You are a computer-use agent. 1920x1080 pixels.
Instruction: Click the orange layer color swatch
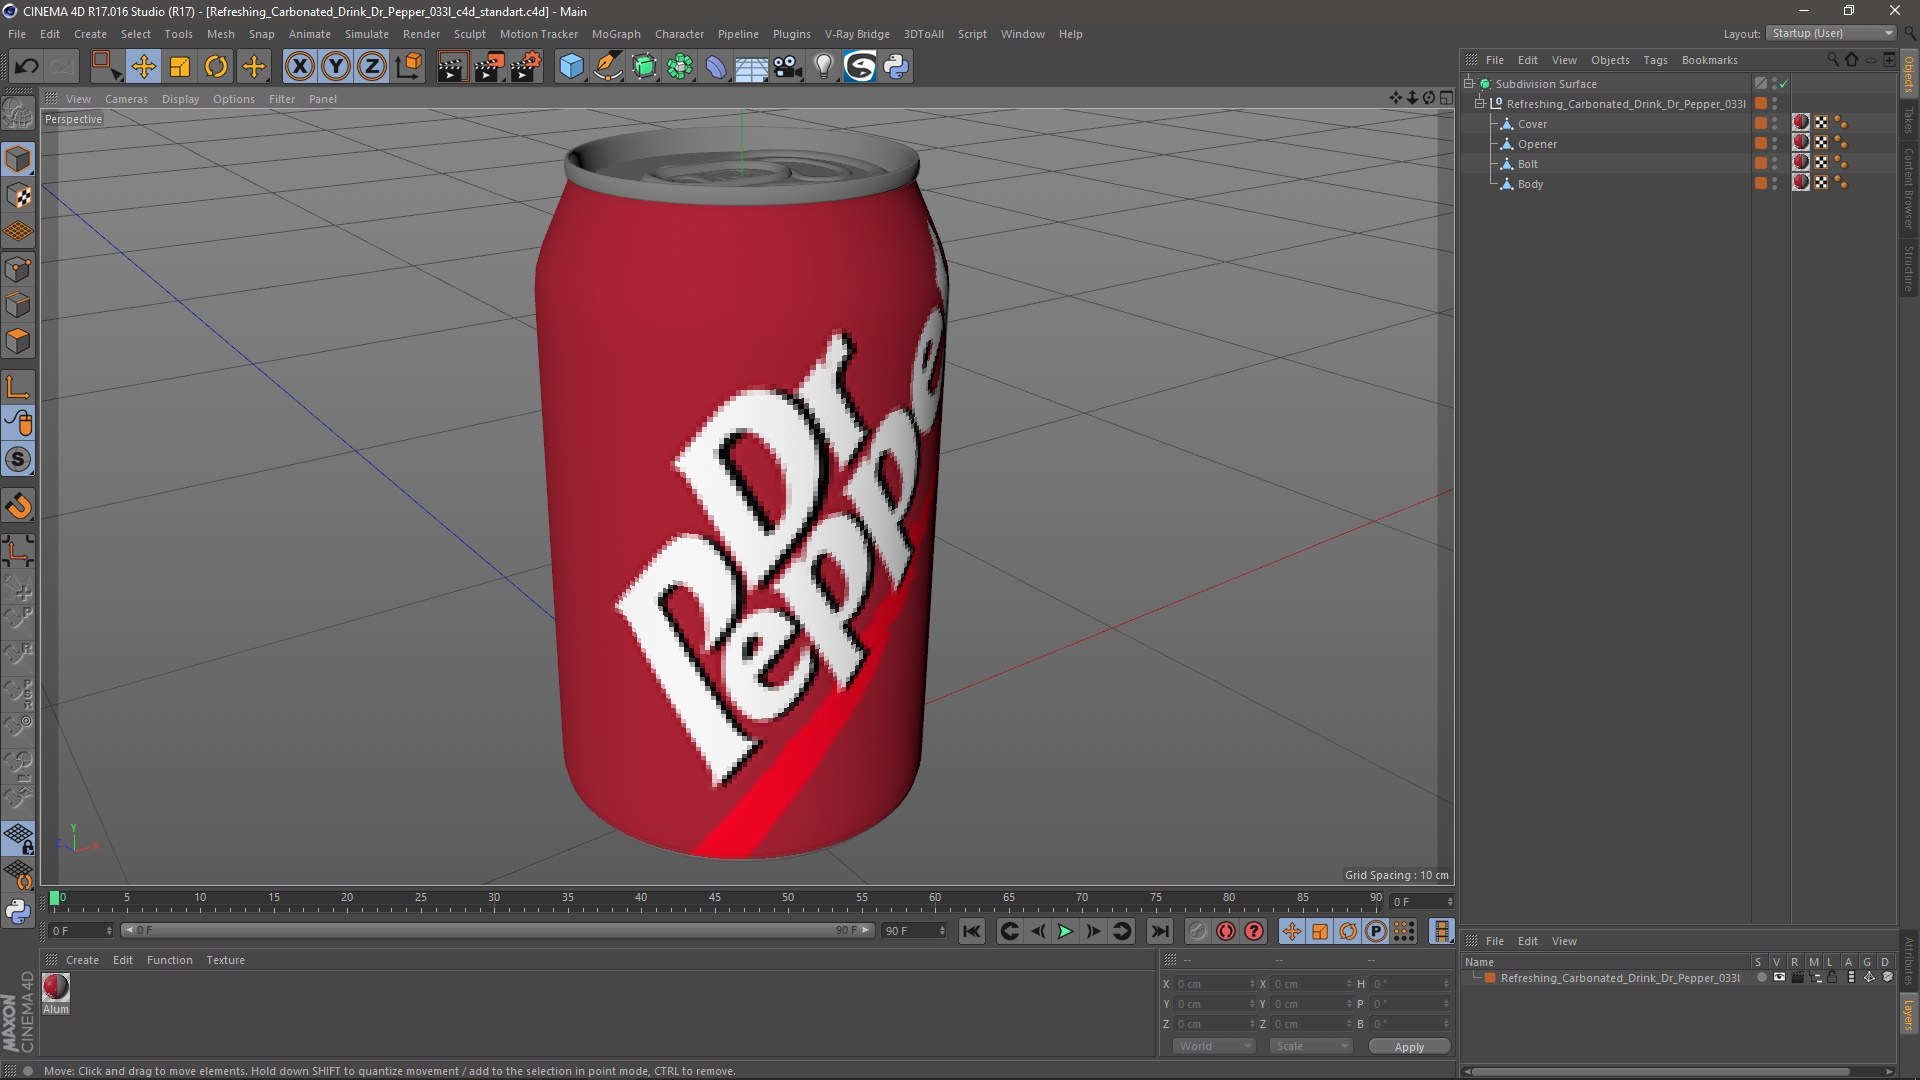(x=1490, y=978)
